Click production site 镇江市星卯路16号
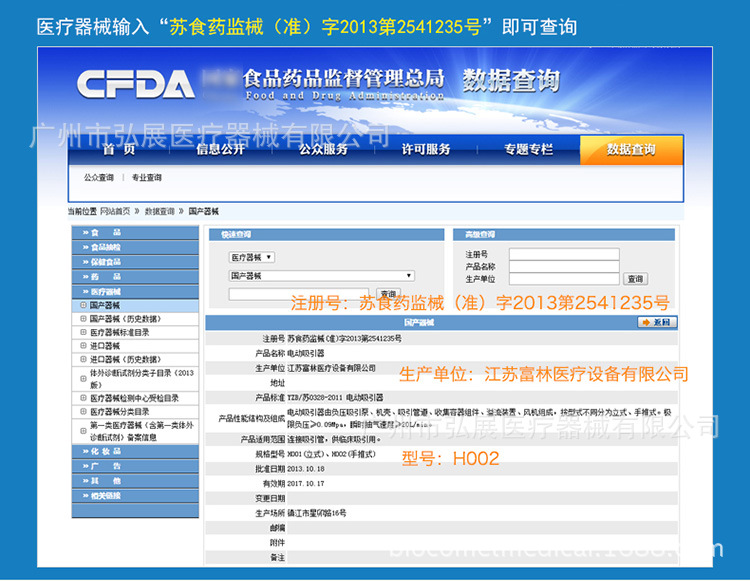The width and height of the screenshot is (750, 581). click(317, 513)
